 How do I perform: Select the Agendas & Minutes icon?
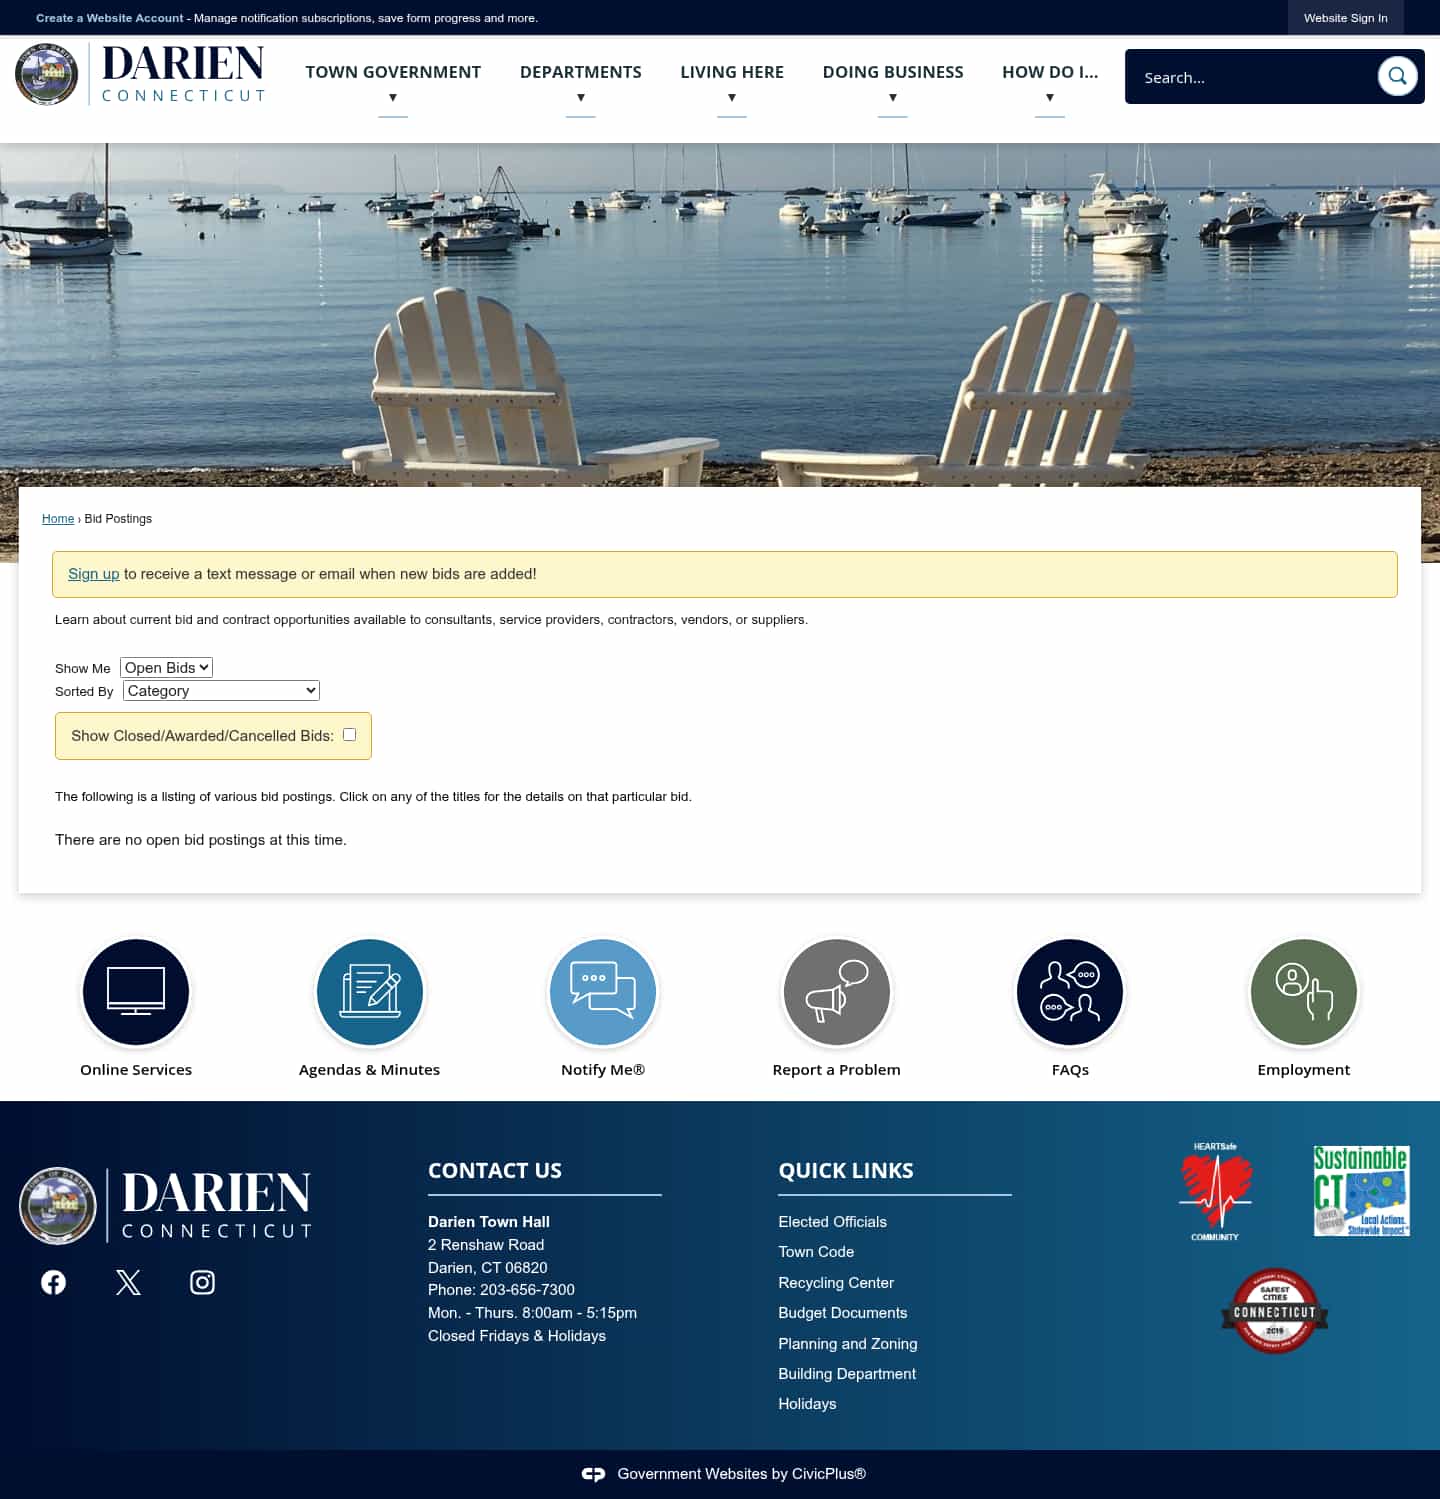[x=369, y=991]
